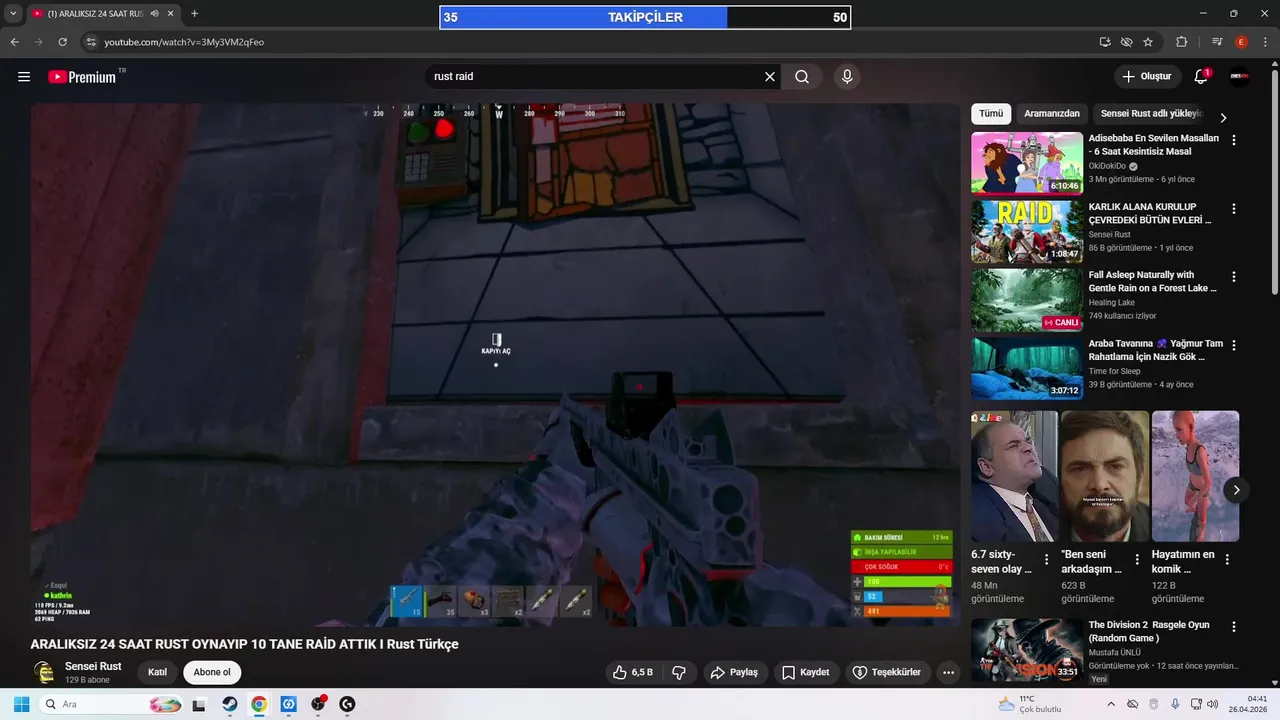Open Fall Asleep Naturally live stream thumbnail
Screen dimensions: 1280x720
(x=1027, y=300)
